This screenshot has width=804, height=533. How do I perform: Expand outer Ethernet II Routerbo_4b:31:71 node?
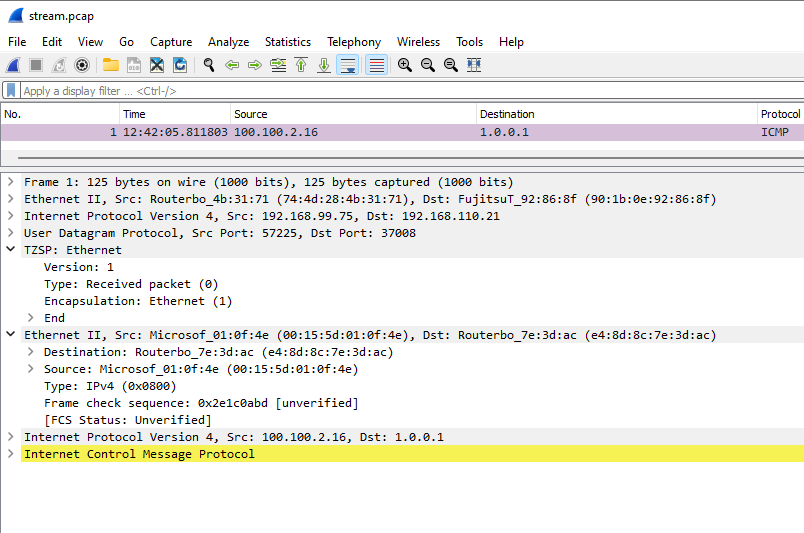[10, 199]
